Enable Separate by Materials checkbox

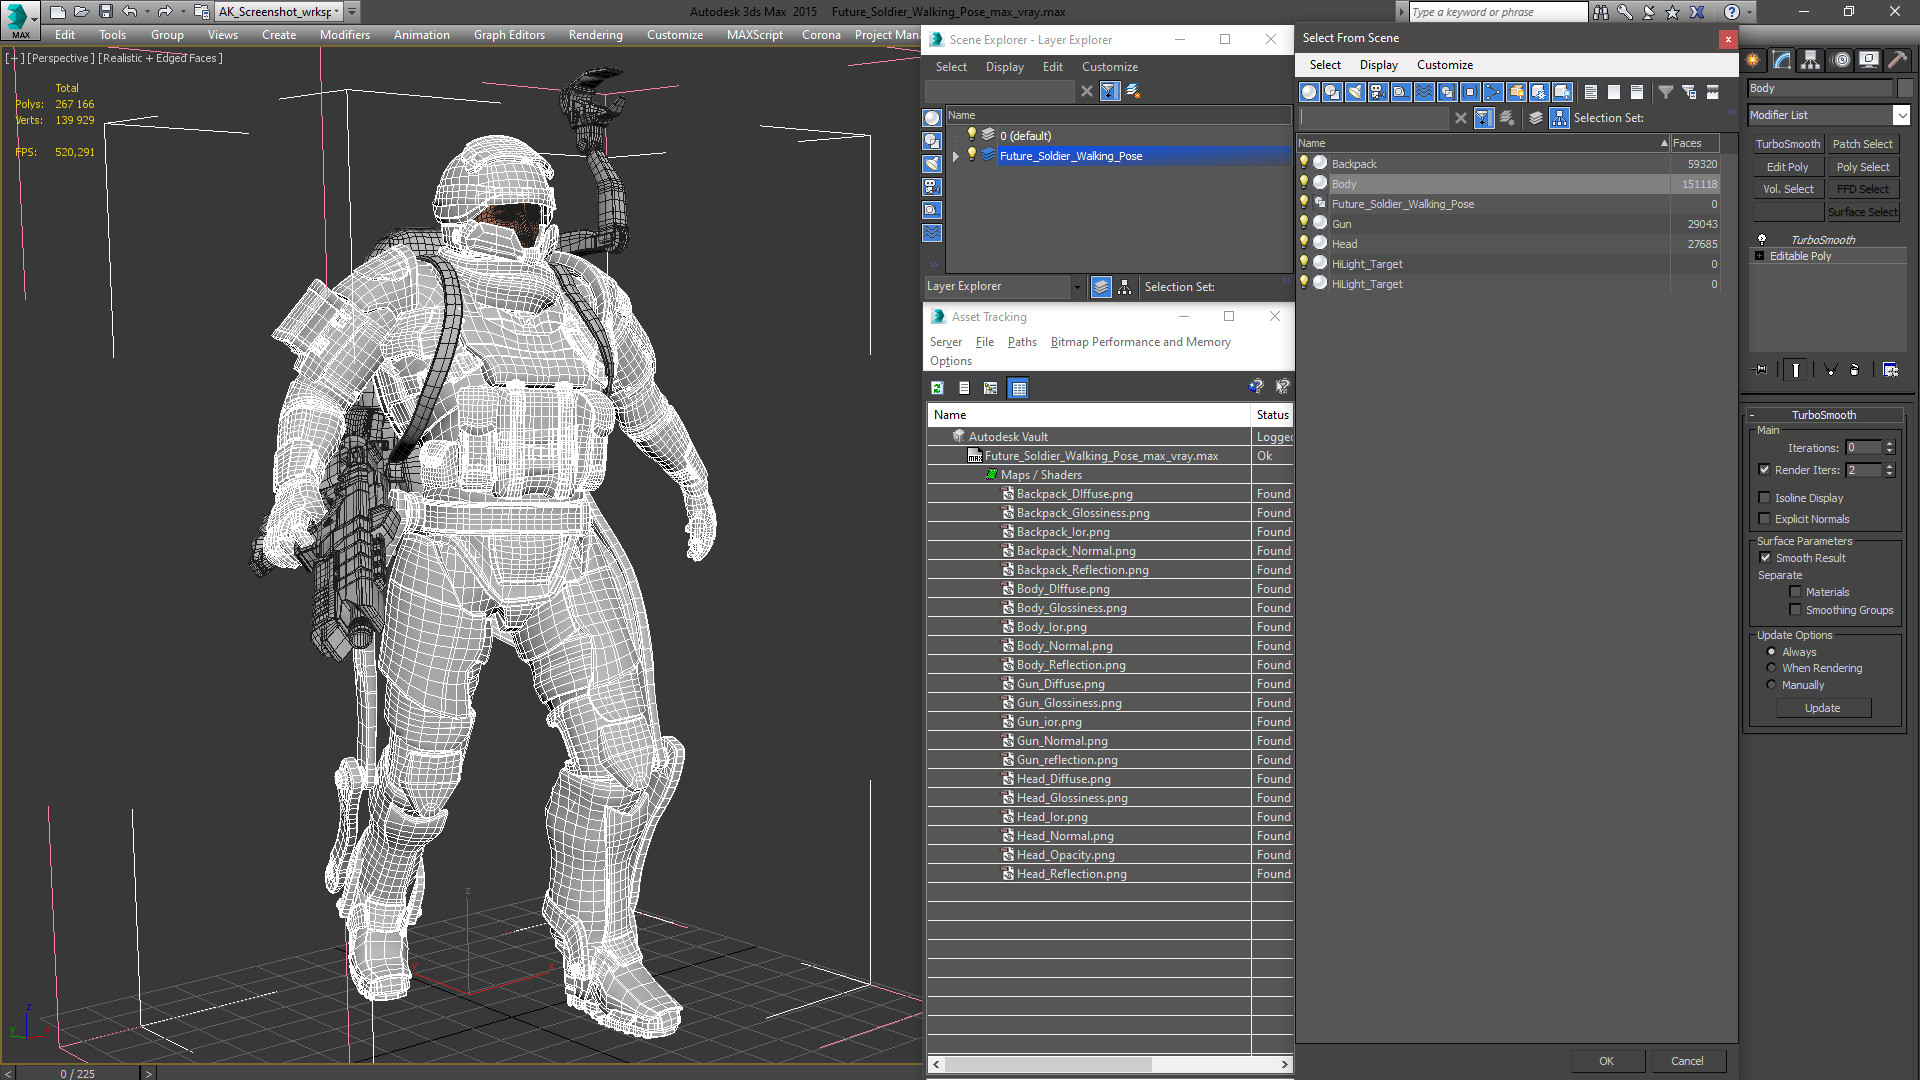click(x=1795, y=592)
